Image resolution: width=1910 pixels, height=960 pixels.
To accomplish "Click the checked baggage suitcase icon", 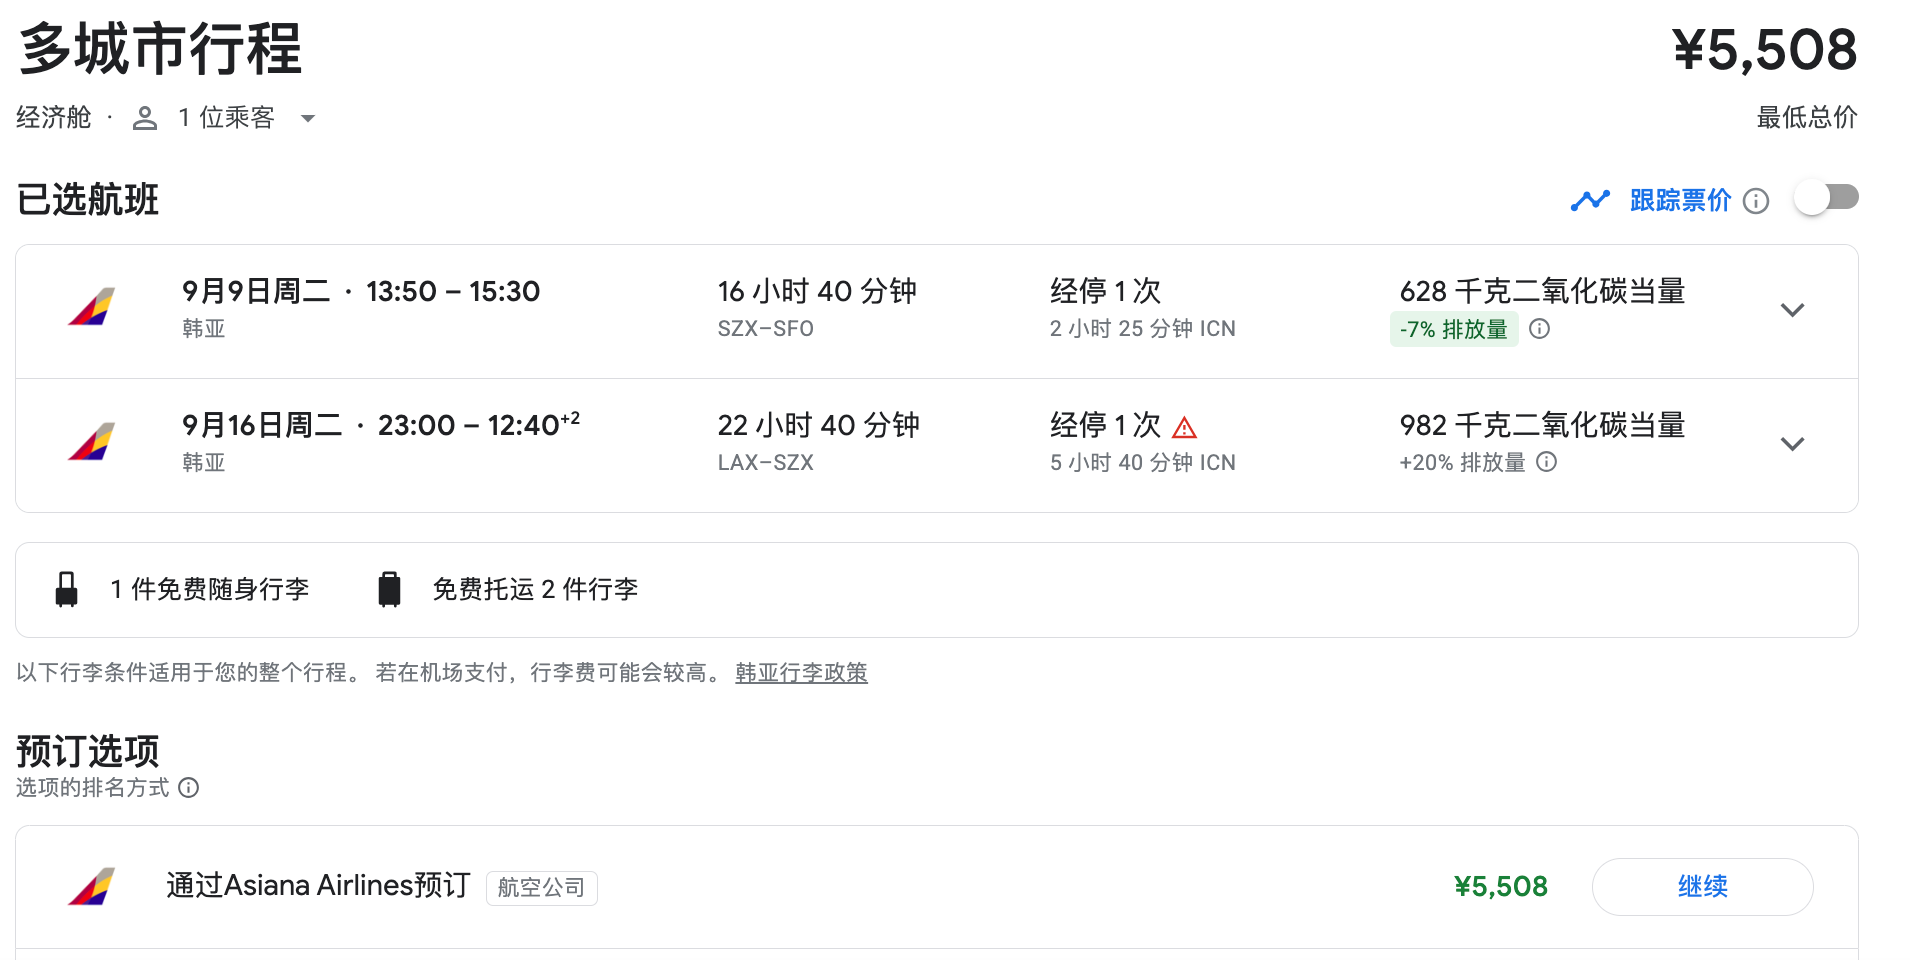I will tap(389, 590).
